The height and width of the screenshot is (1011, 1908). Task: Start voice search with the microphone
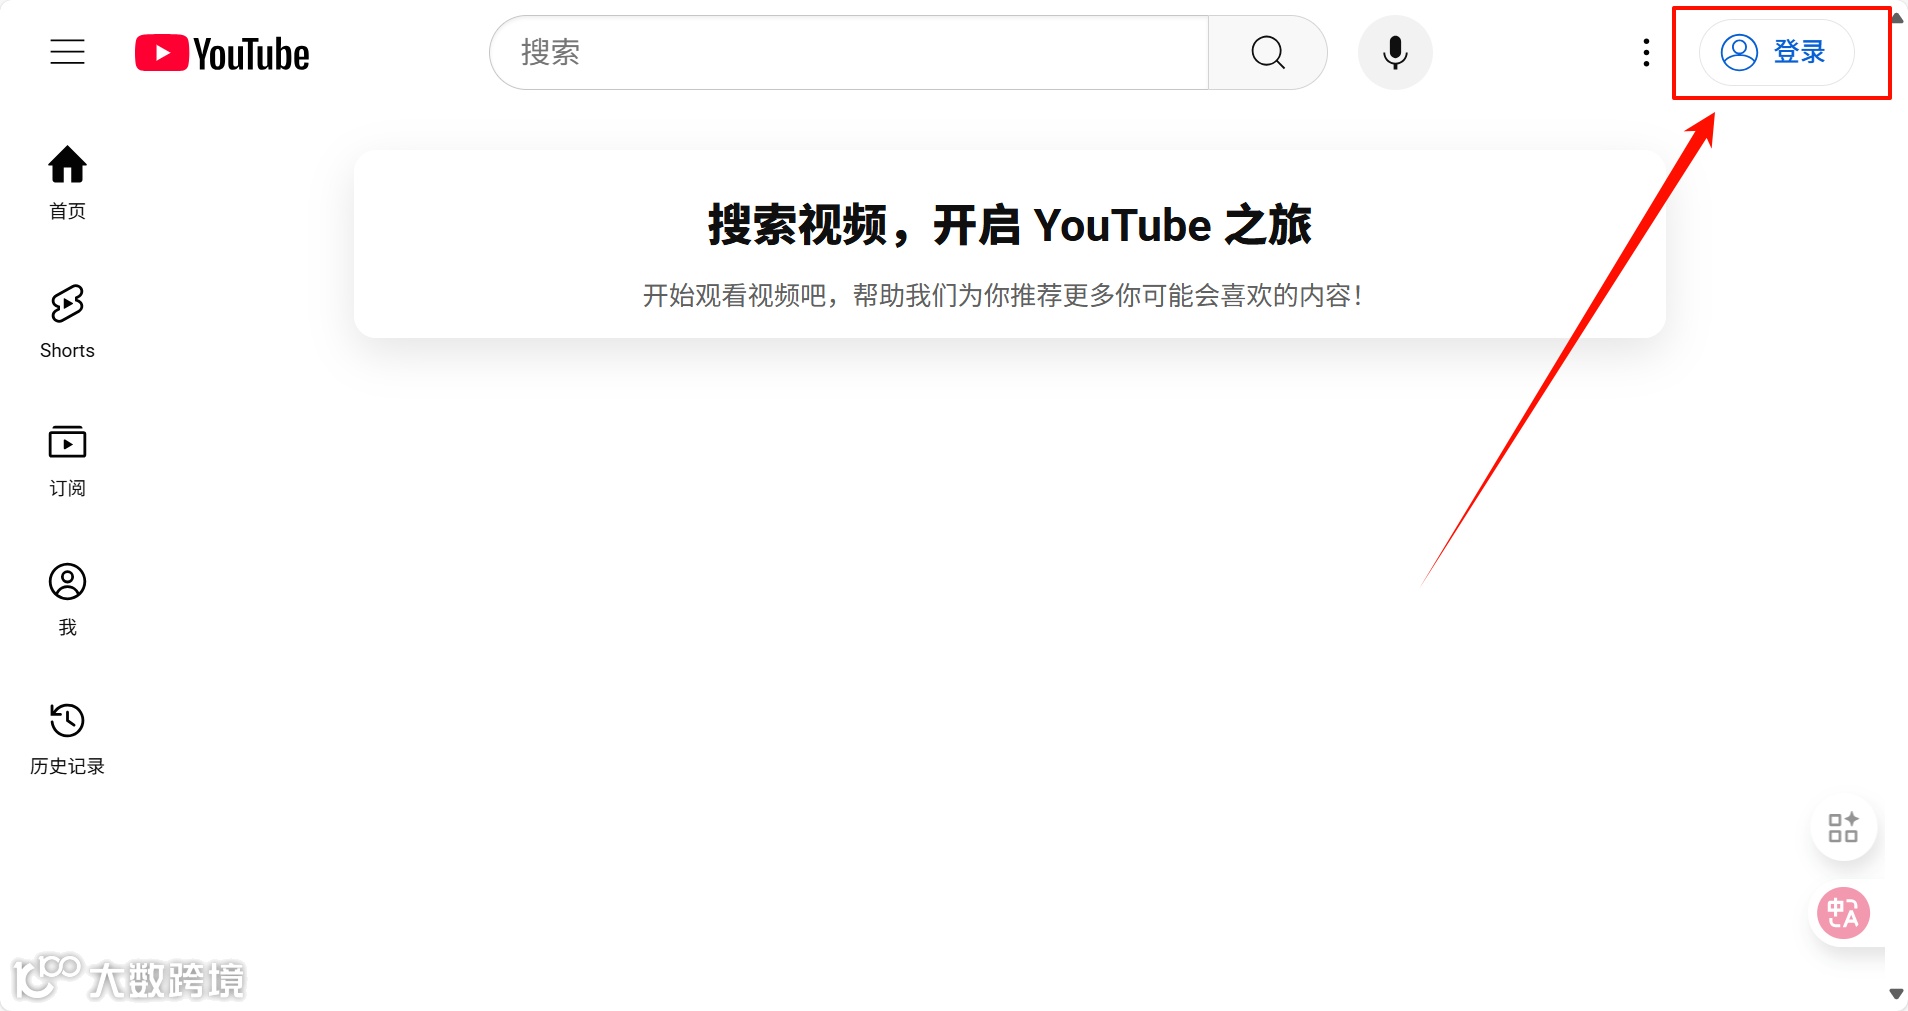[x=1395, y=52]
